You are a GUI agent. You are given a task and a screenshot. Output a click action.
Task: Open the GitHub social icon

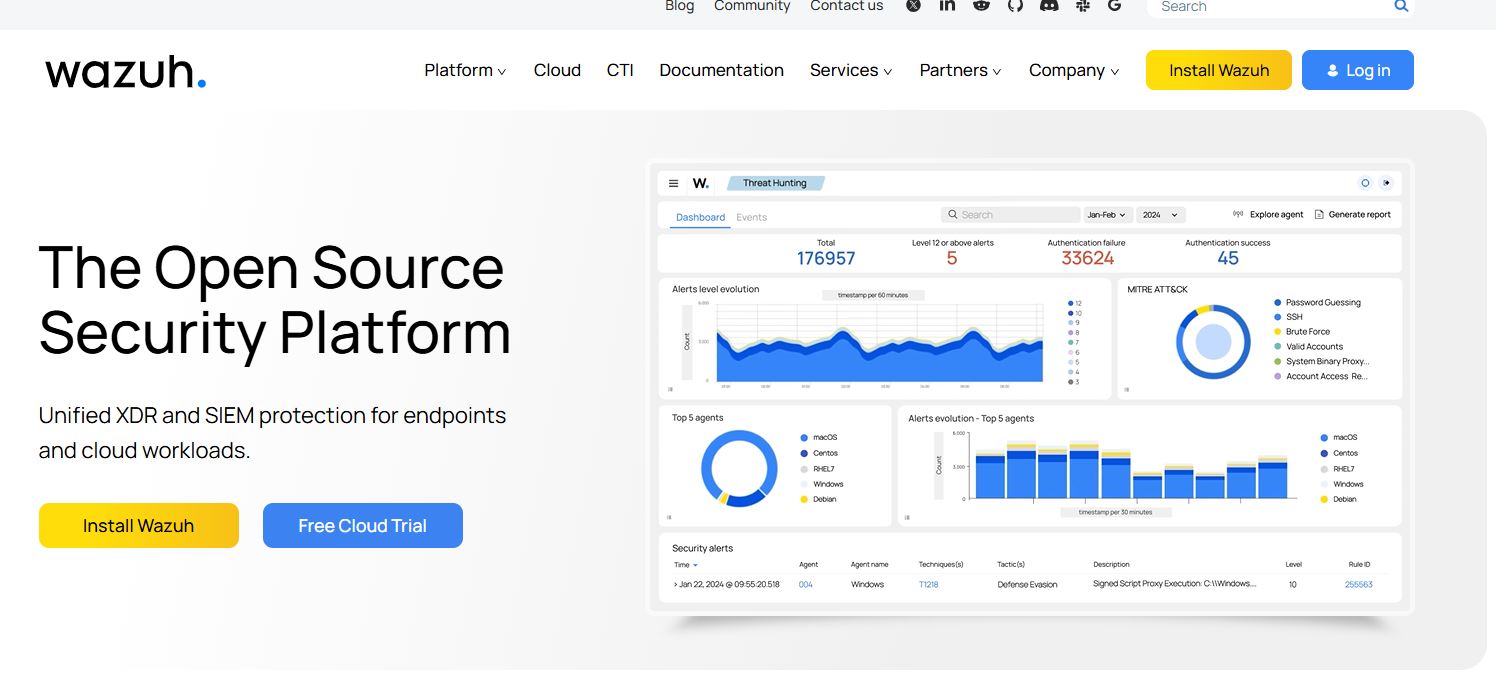(x=1015, y=5)
